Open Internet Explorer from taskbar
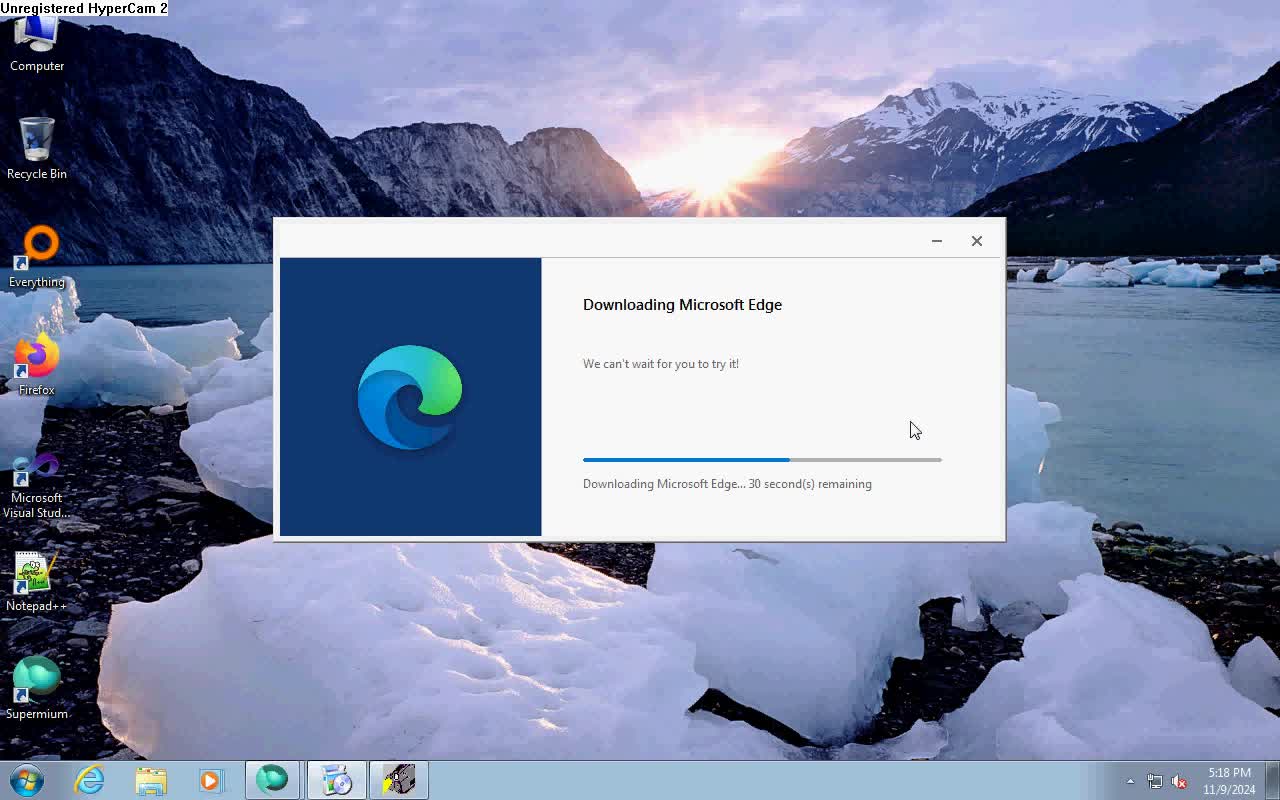 90,780
